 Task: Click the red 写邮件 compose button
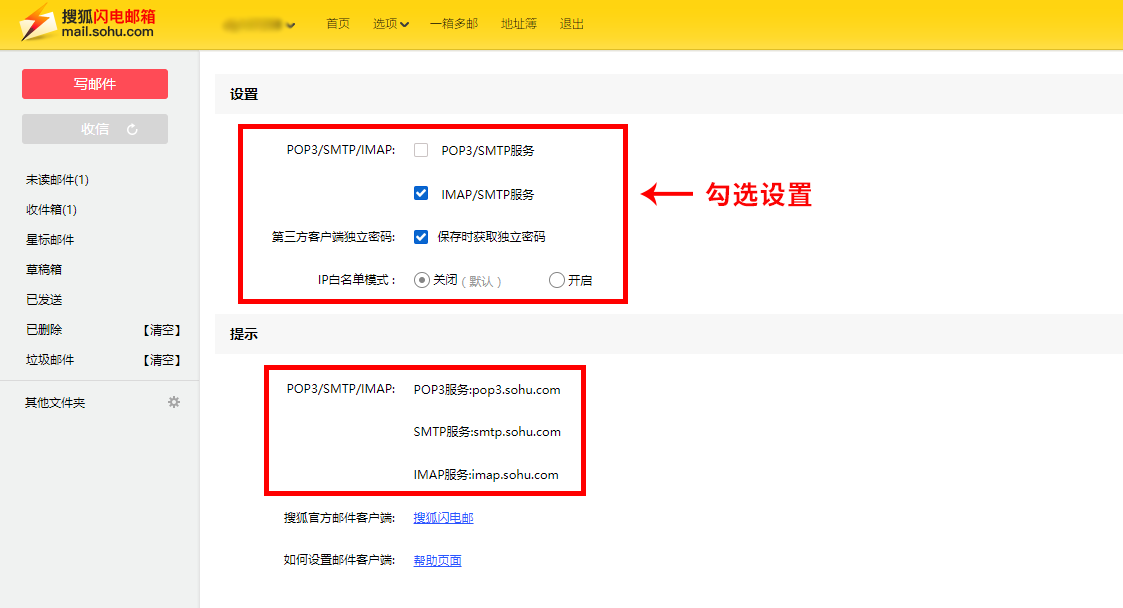coord(95,84)
